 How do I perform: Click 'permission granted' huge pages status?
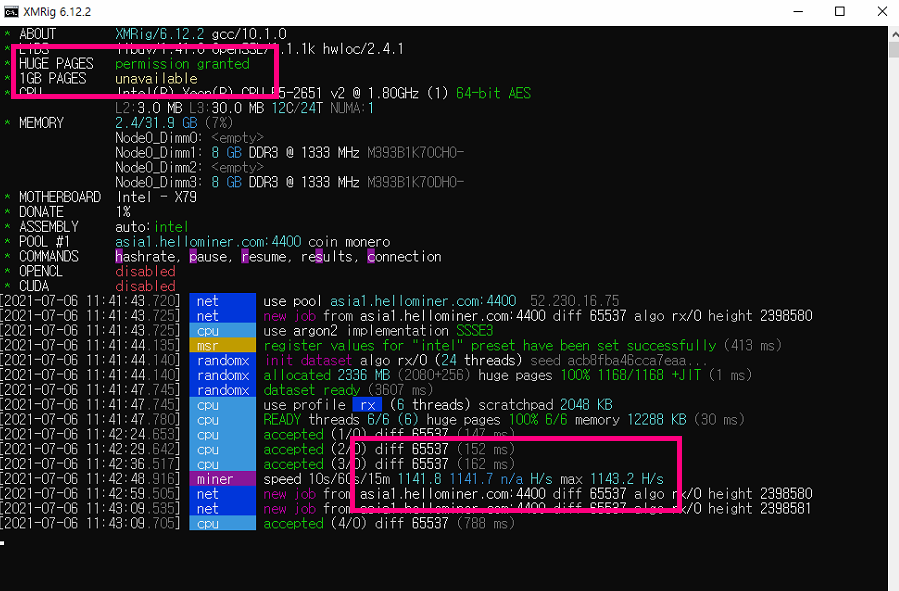[x=182, y=64]
